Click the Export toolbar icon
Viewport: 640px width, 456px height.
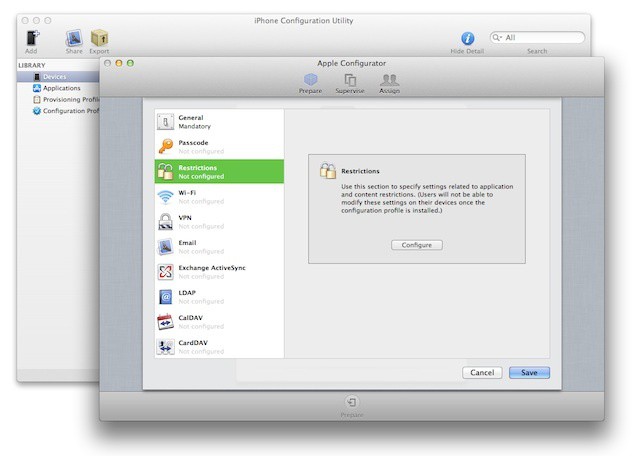99,38
